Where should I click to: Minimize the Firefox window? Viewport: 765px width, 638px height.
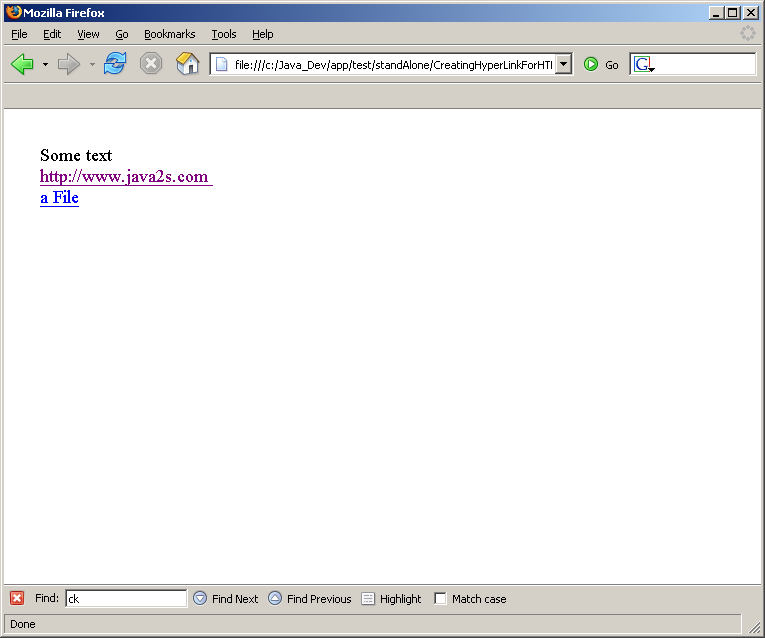click(x=716, y=13)
